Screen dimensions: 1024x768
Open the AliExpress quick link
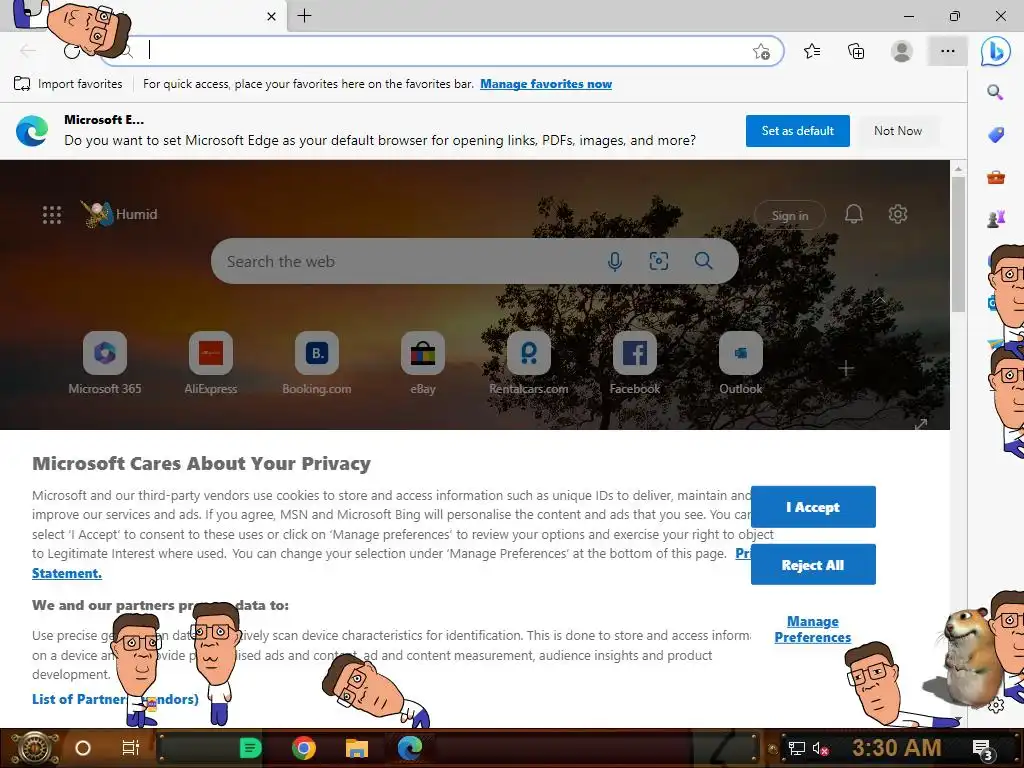pyautogui.click(x=210, y=363)
